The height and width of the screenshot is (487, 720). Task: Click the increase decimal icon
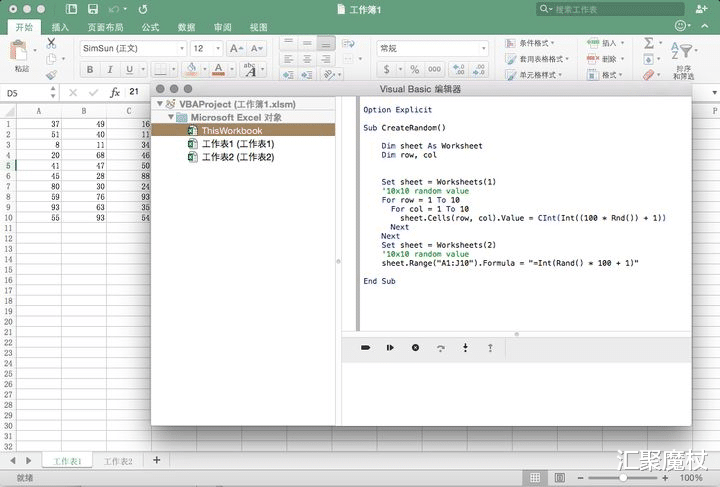[x=458, y=69]
